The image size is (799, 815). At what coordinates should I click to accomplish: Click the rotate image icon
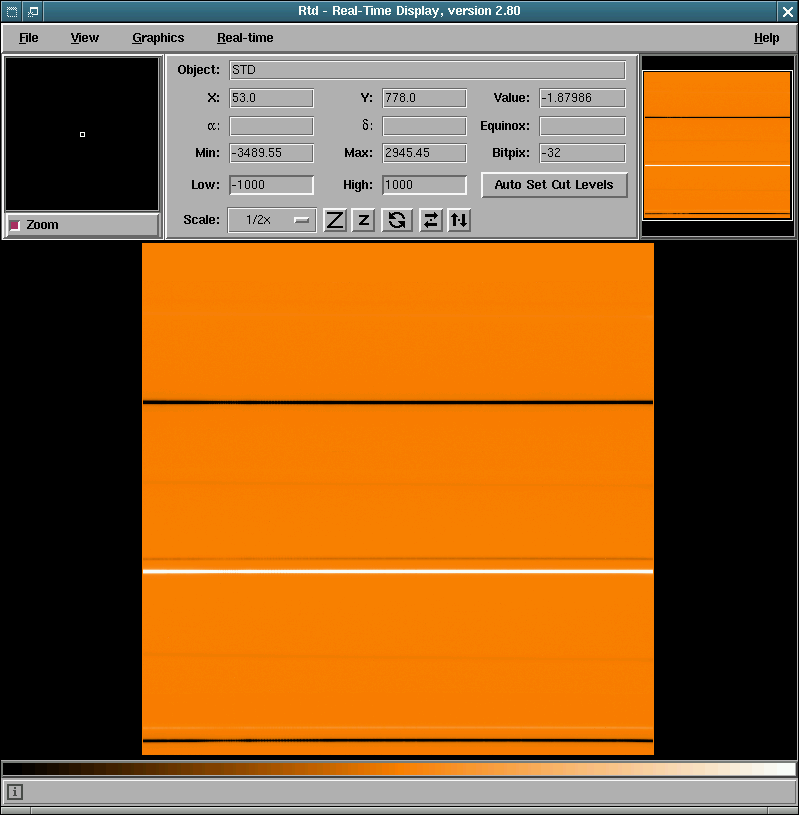click(397, 220)
